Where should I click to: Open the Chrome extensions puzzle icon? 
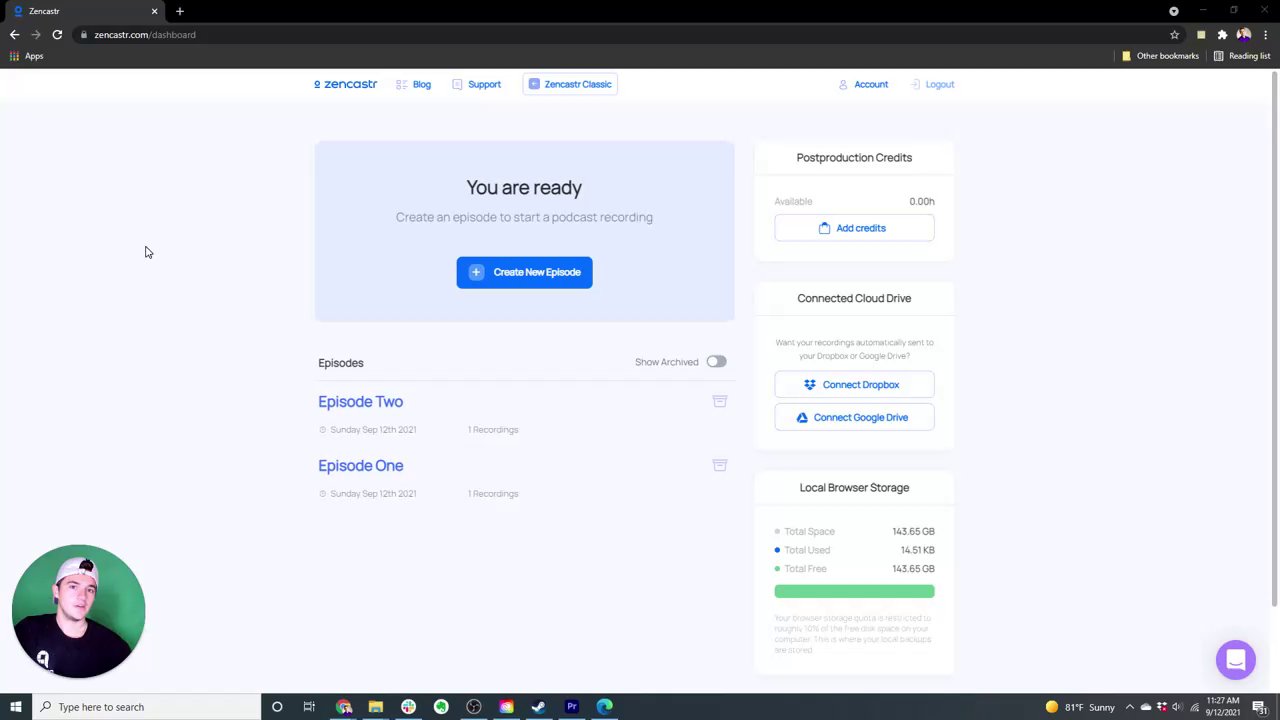(x=1222, y=34)
